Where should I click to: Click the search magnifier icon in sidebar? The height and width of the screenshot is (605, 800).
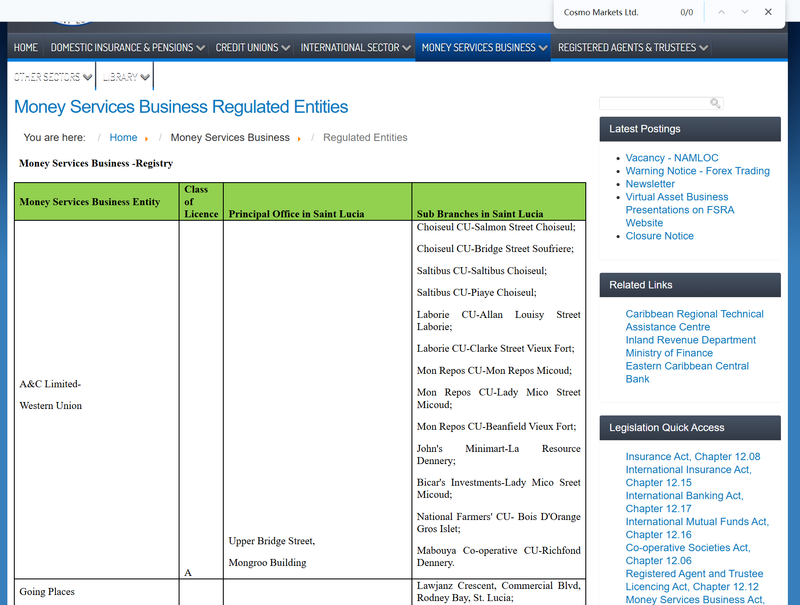tap(715, 104)
